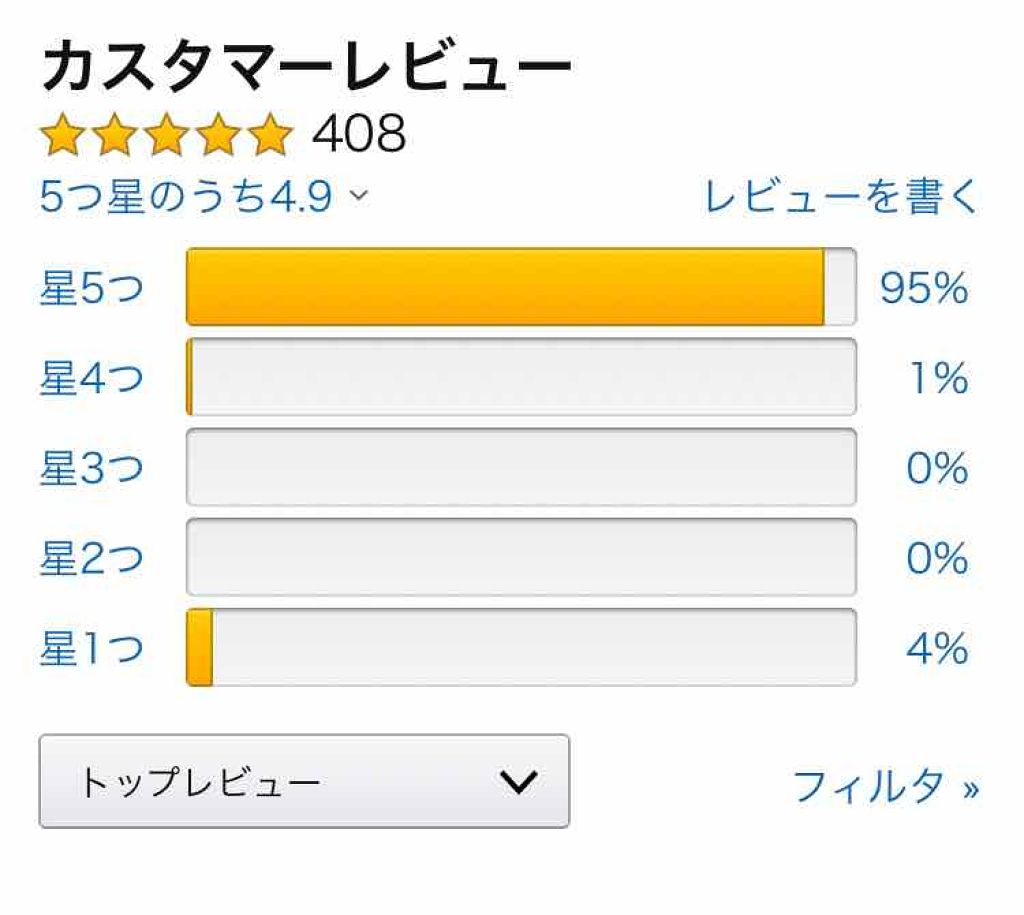Click the 4-star histogram bar
The image size is (1024, 915).
pyautogui.click(x=521, y=378)
